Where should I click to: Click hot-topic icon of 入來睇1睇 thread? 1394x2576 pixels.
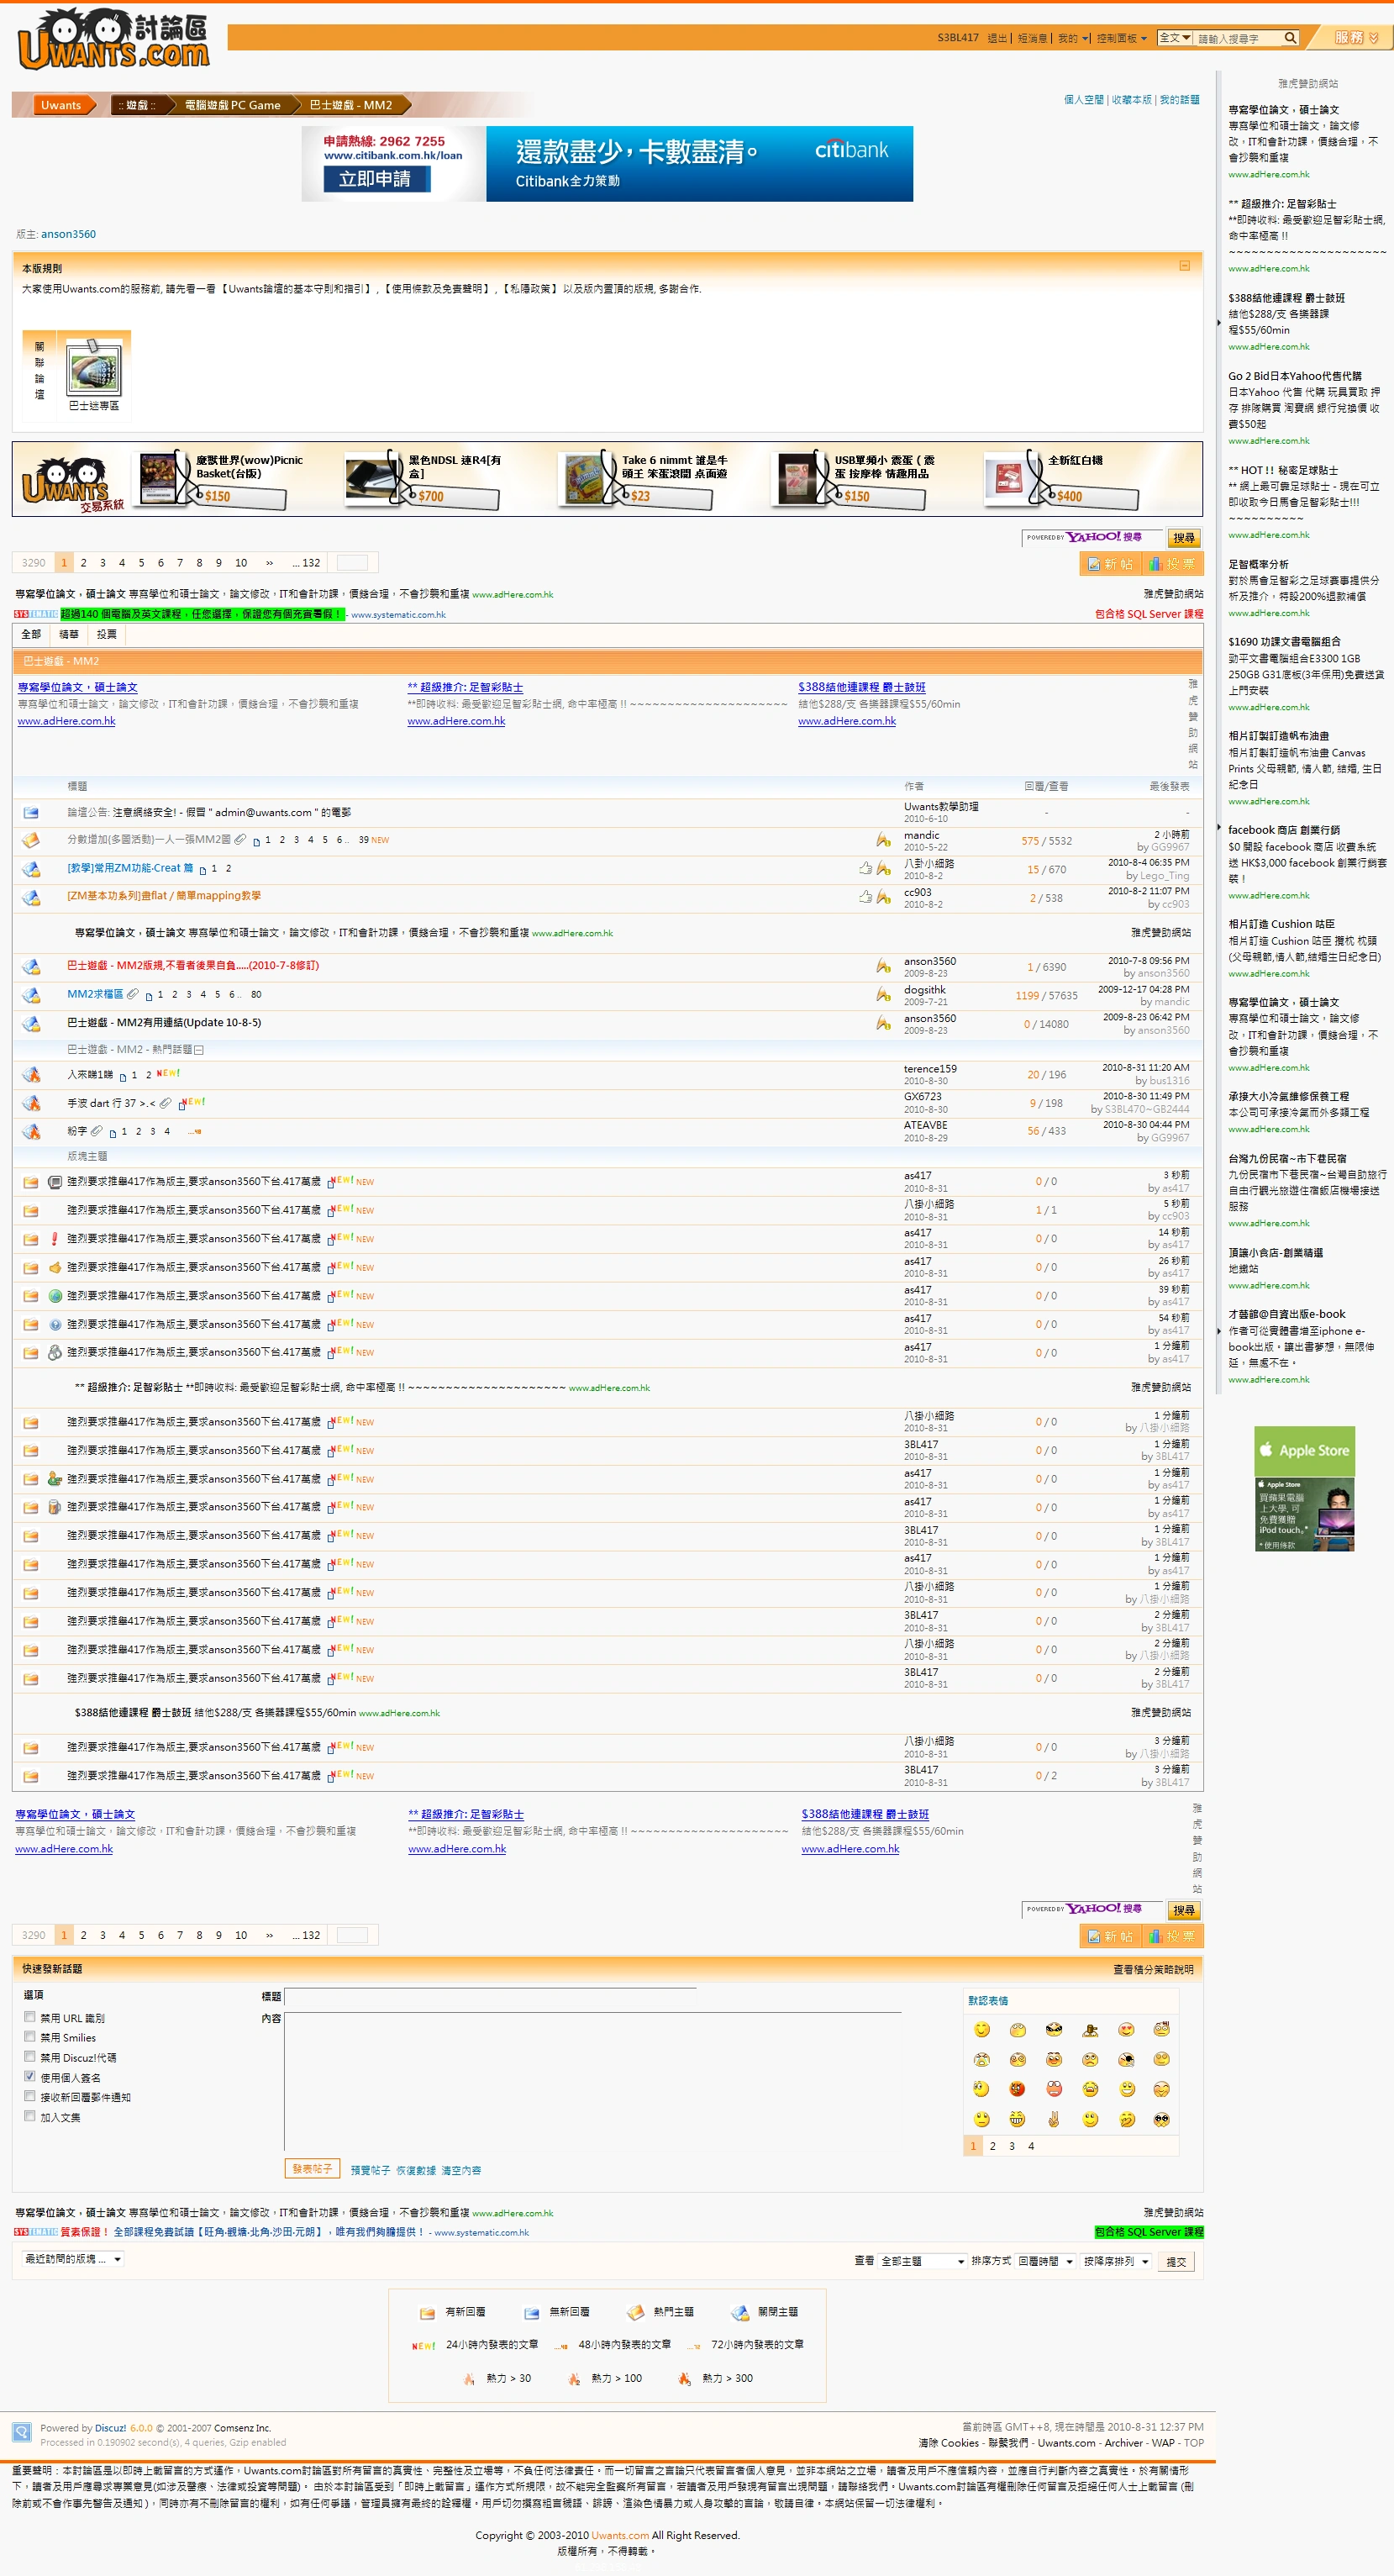(31, 1075)
